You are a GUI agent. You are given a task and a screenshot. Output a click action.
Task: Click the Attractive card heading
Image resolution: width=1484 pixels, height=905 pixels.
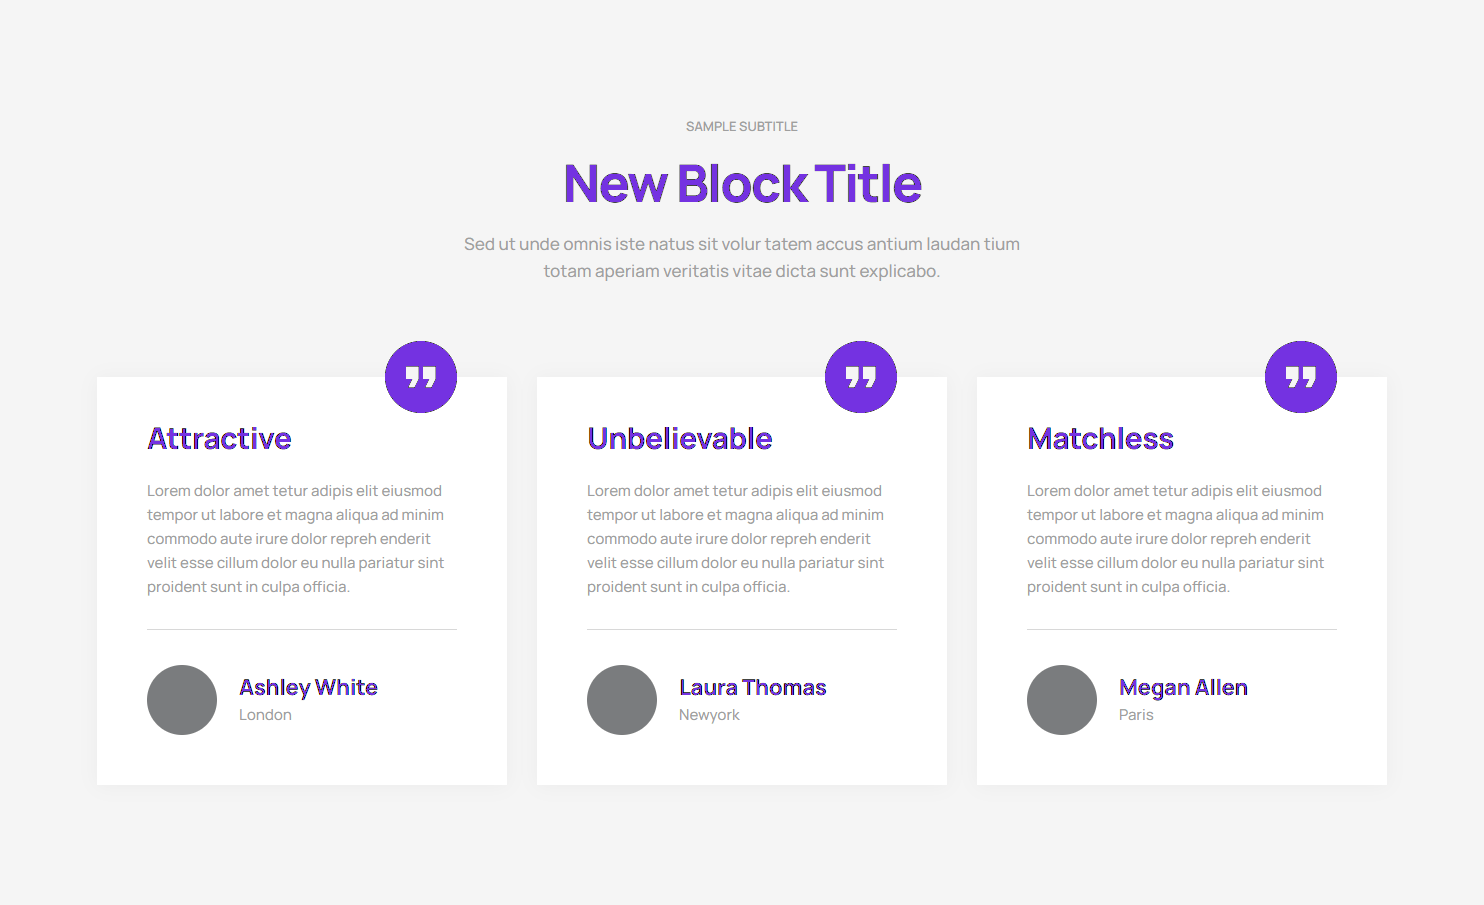point(220,439)
